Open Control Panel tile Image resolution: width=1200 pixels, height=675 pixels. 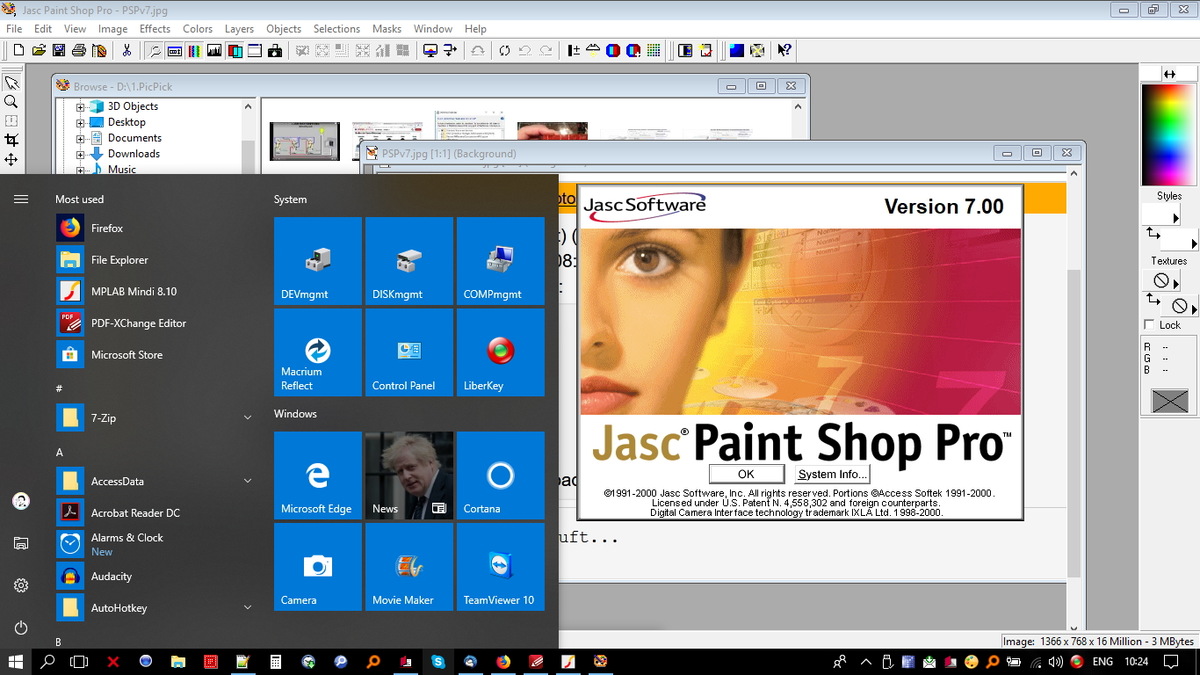point(409,352)
